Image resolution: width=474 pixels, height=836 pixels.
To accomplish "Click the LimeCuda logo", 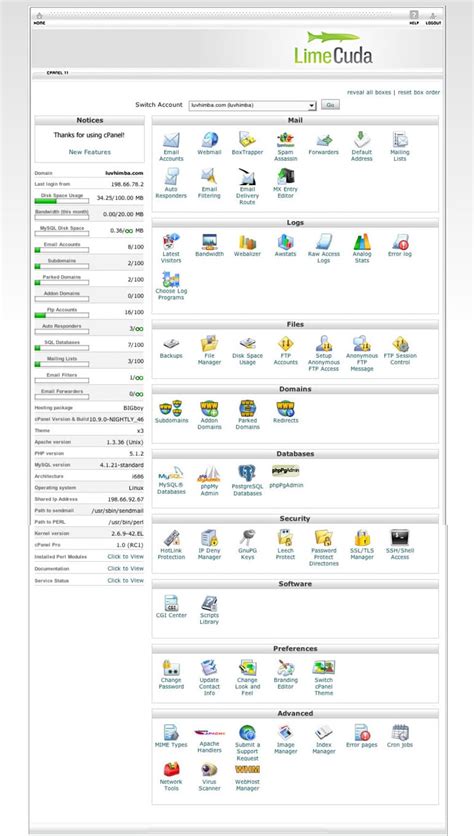I will pos(333,48).
